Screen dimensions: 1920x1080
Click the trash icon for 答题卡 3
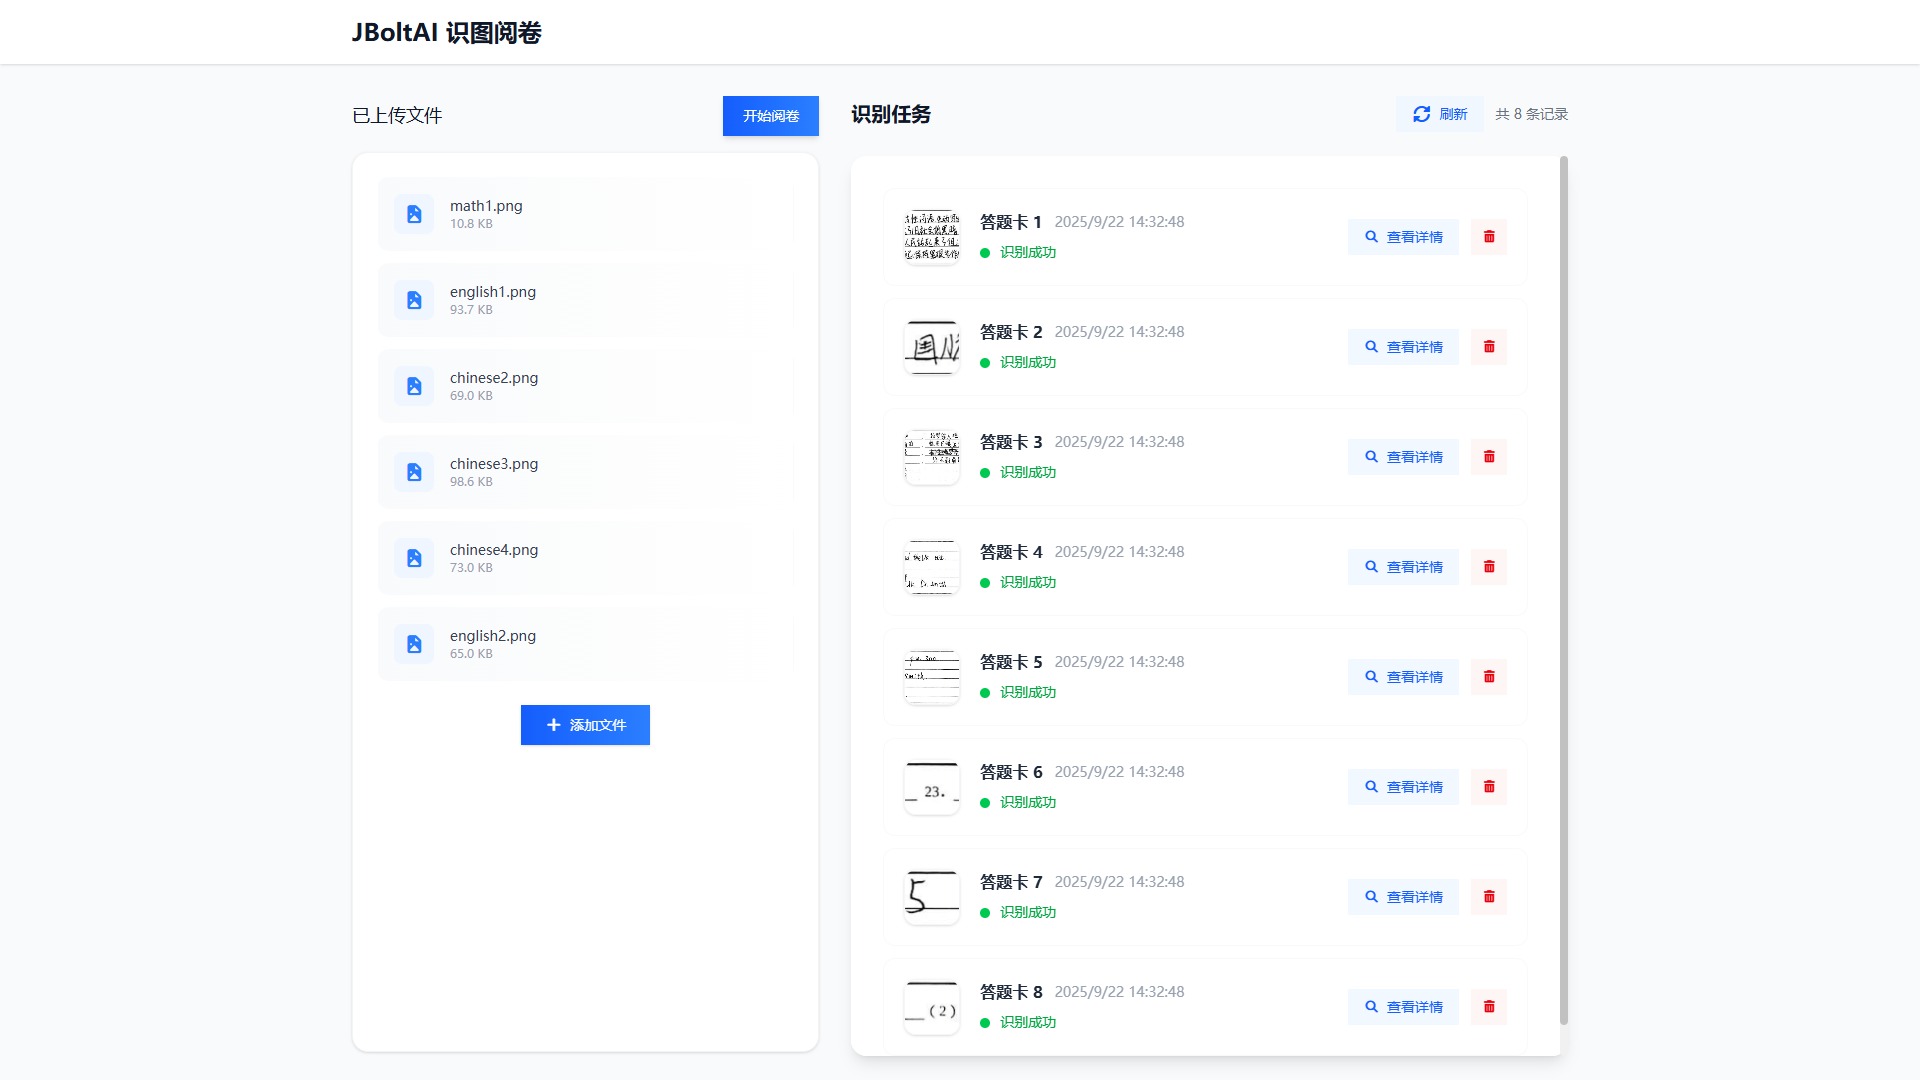[x=1488, y=457]
